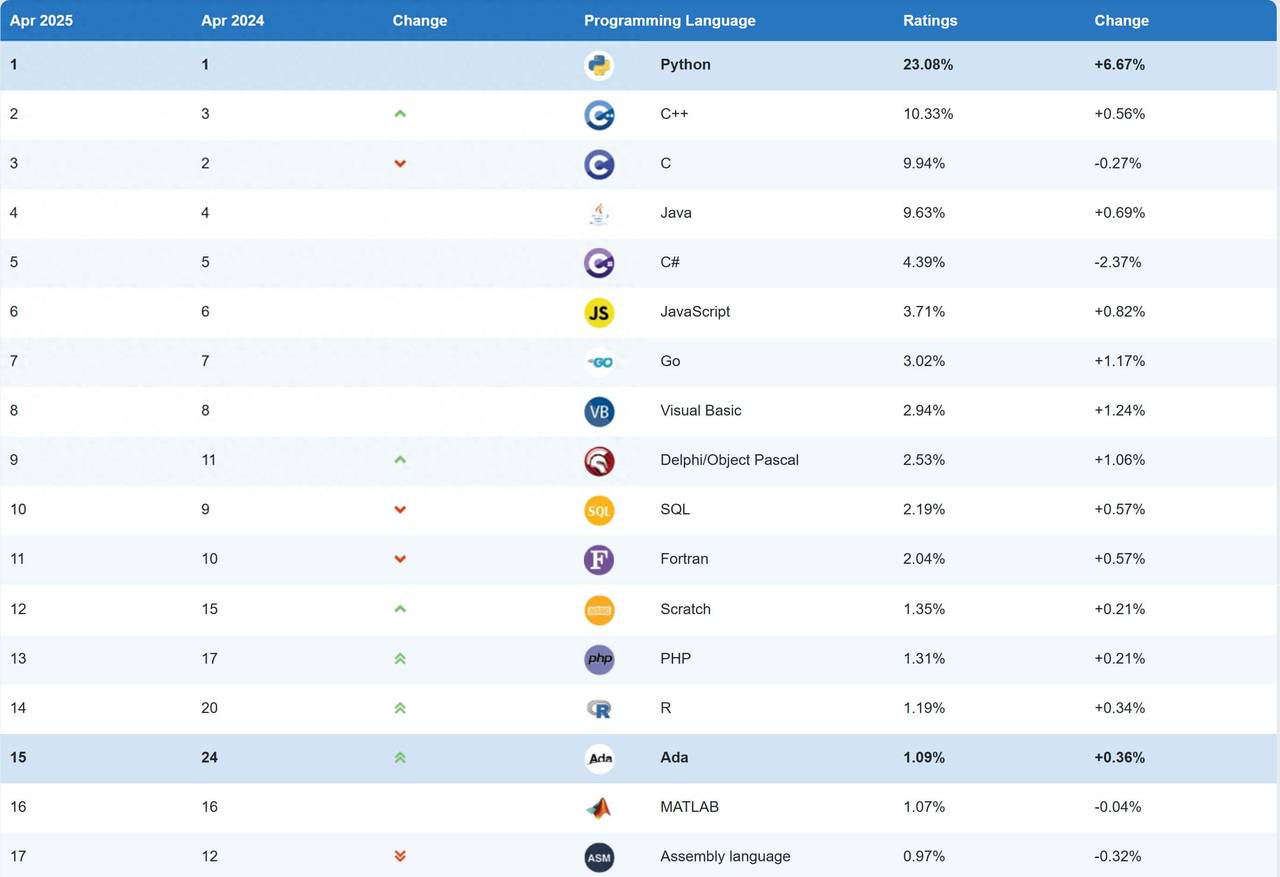Click the green up arrow in C++ row
Viewport: 1280px width, 877px height.
400,114
